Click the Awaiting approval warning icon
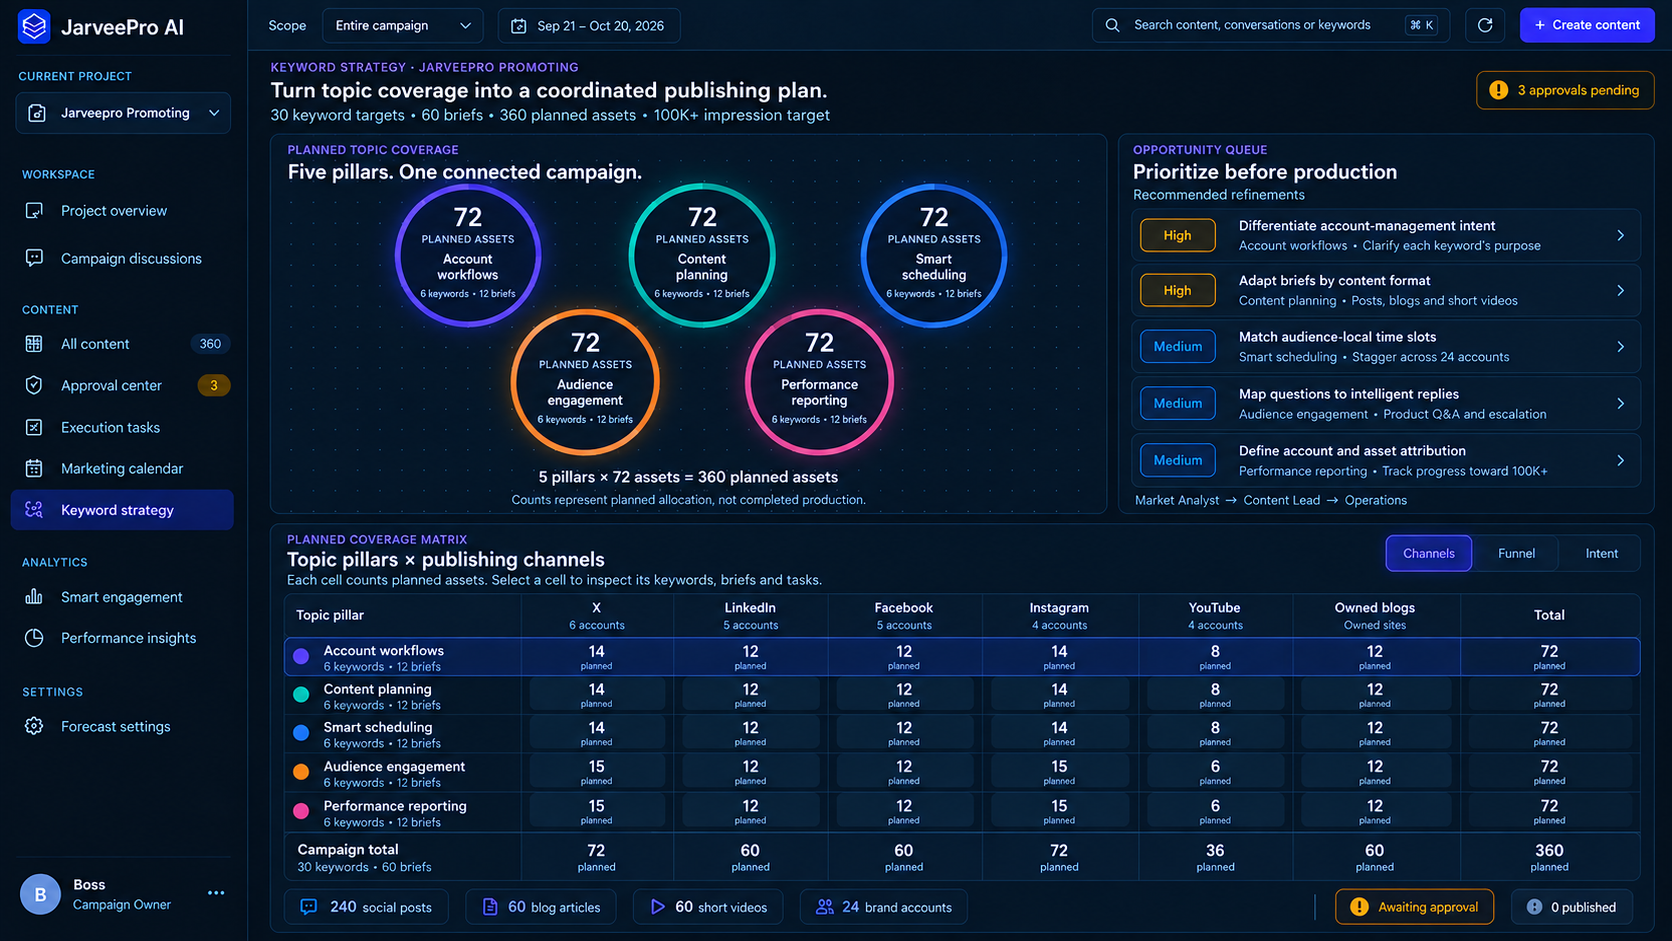This screenshot has width=1672, height=941. pyautogui.click(x=1359, y=907)
